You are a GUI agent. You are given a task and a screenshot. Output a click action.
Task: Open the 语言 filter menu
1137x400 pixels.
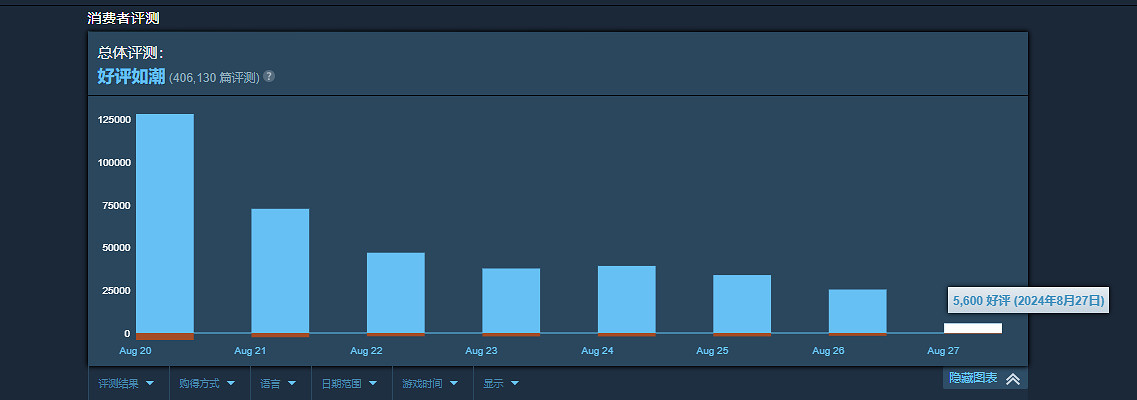pyautogui.click(x=278, y=383)
